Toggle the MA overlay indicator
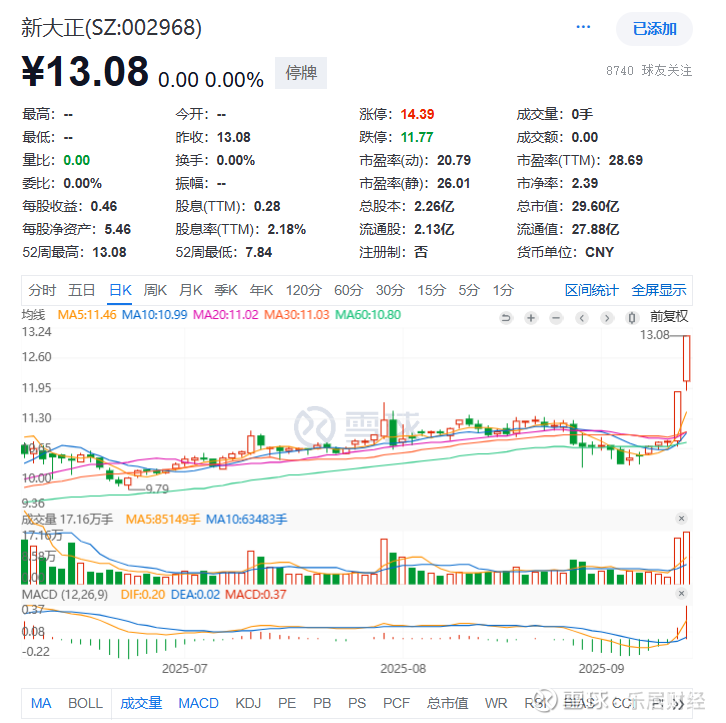Screen dimensions: 726x723 41,703
